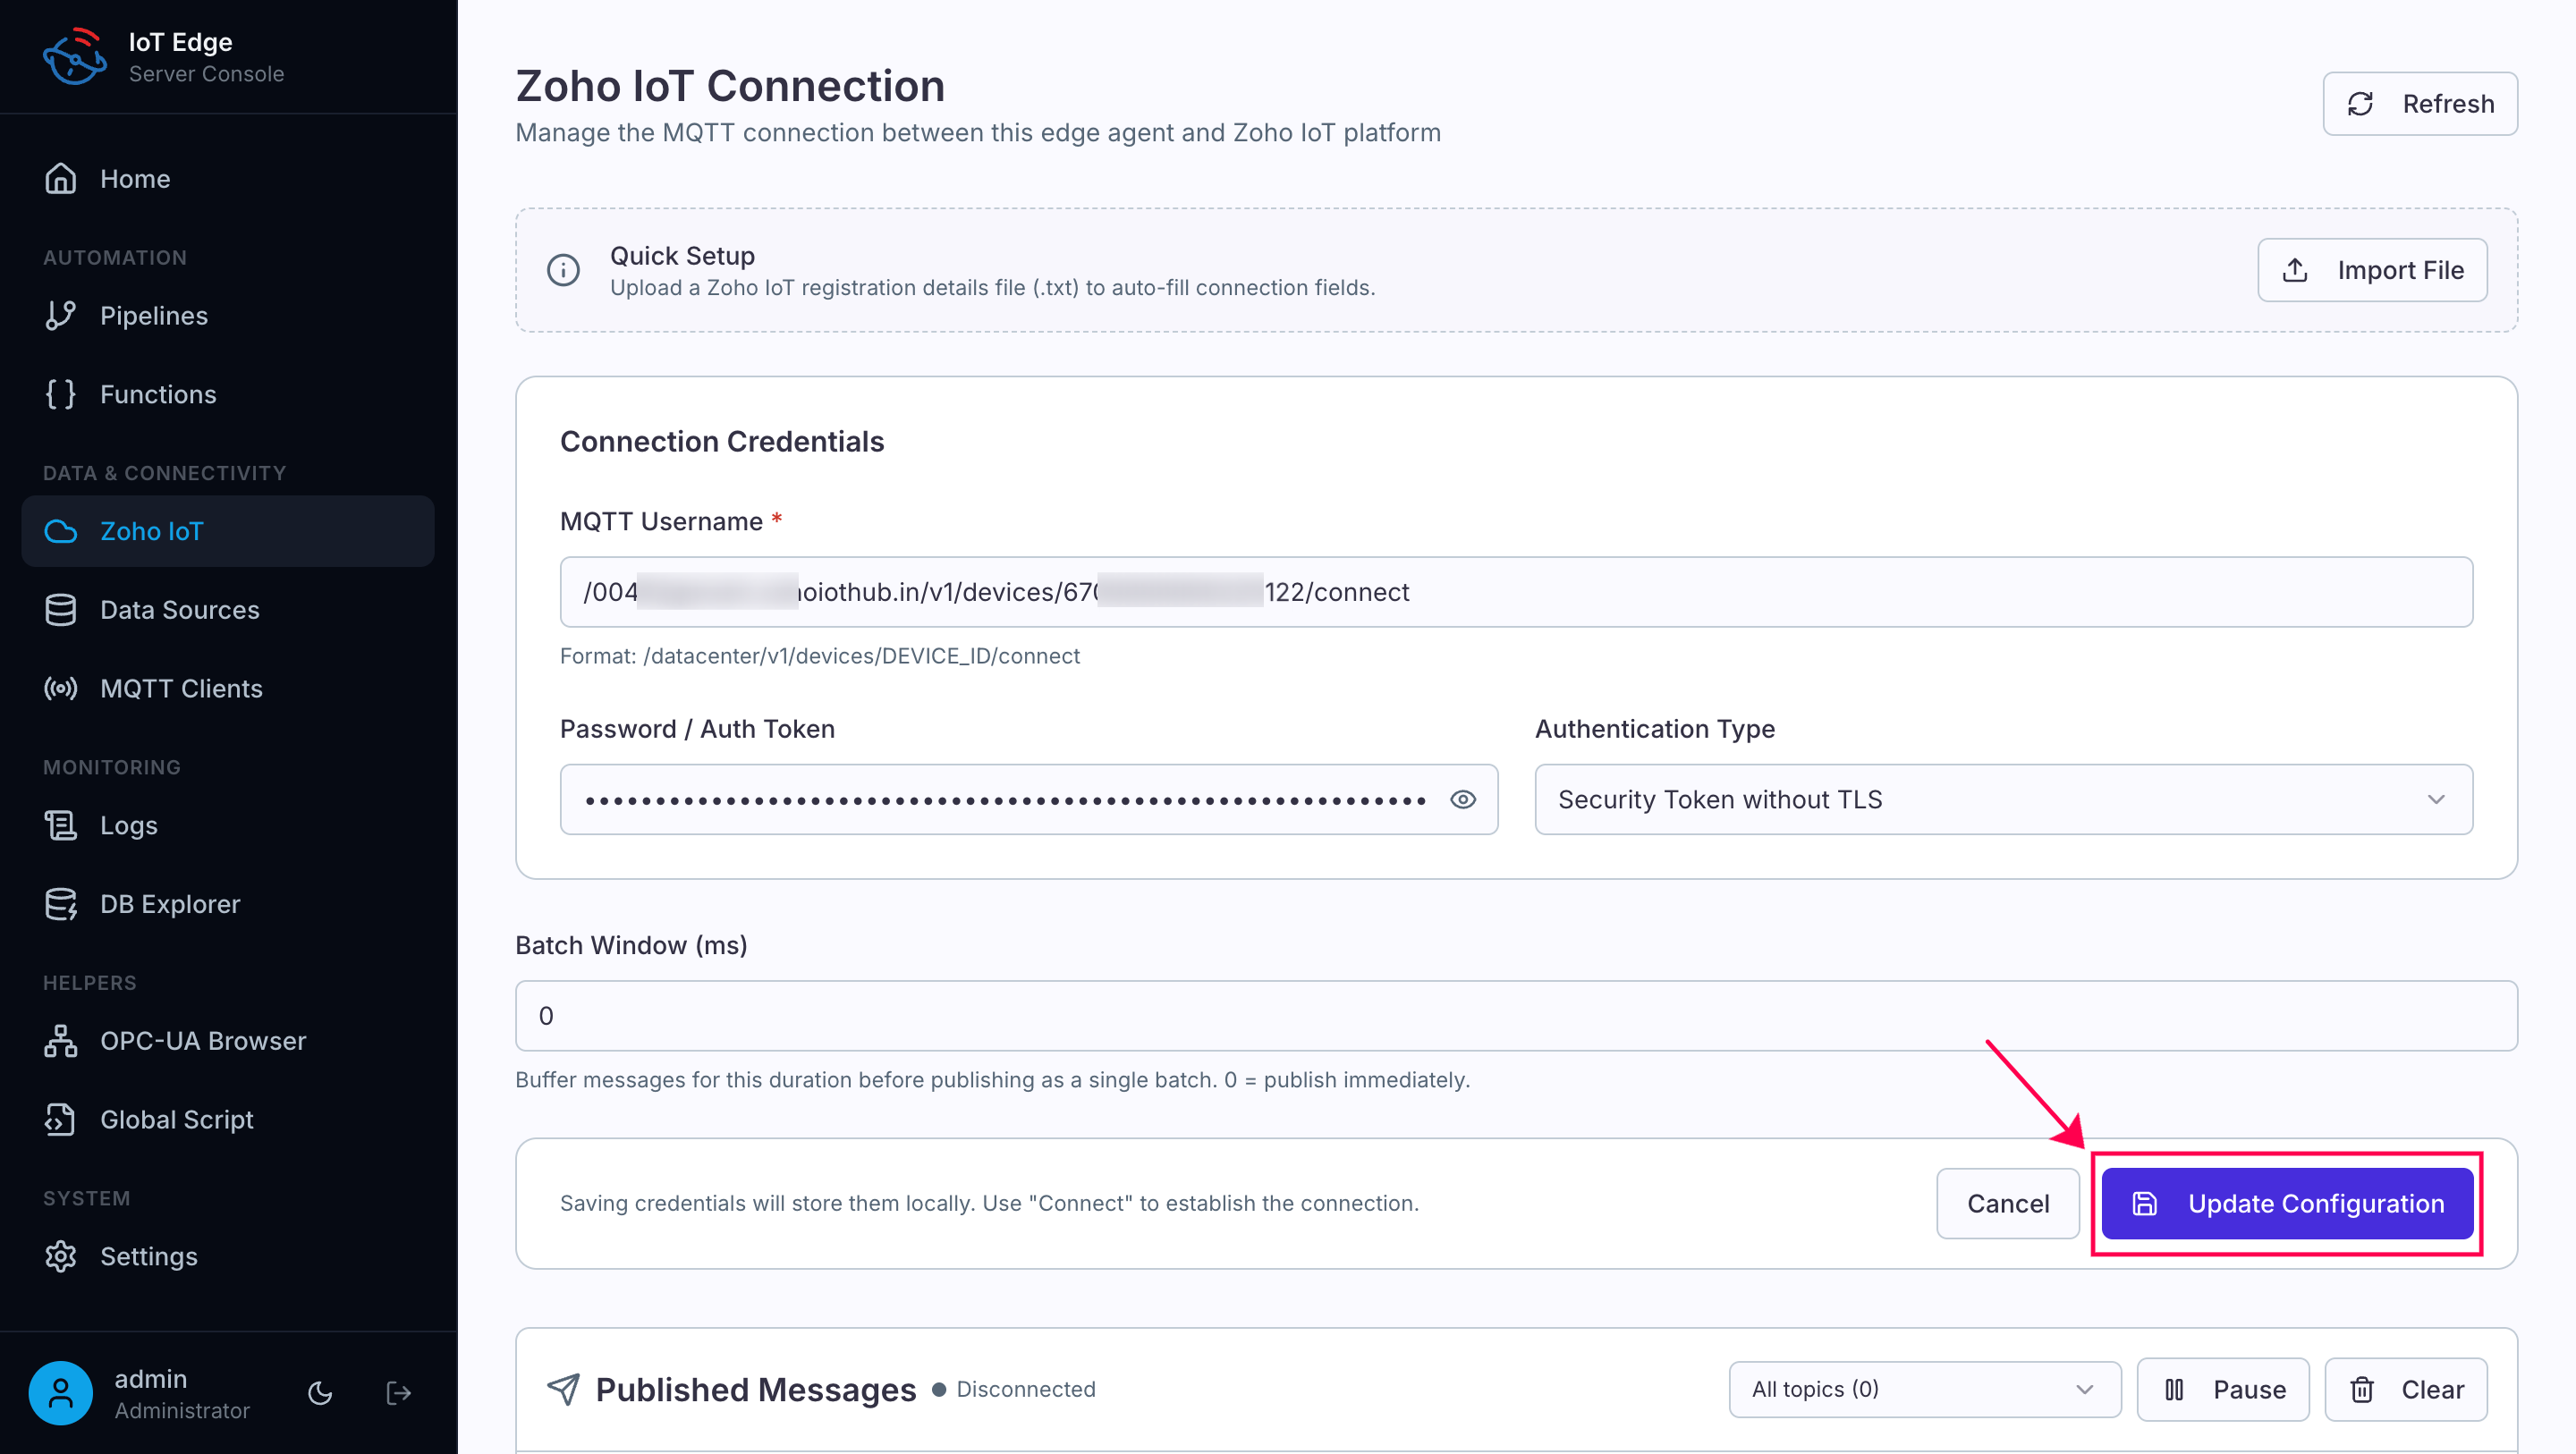
Task: Open the Data Sources page
Action: coord(228,610)
